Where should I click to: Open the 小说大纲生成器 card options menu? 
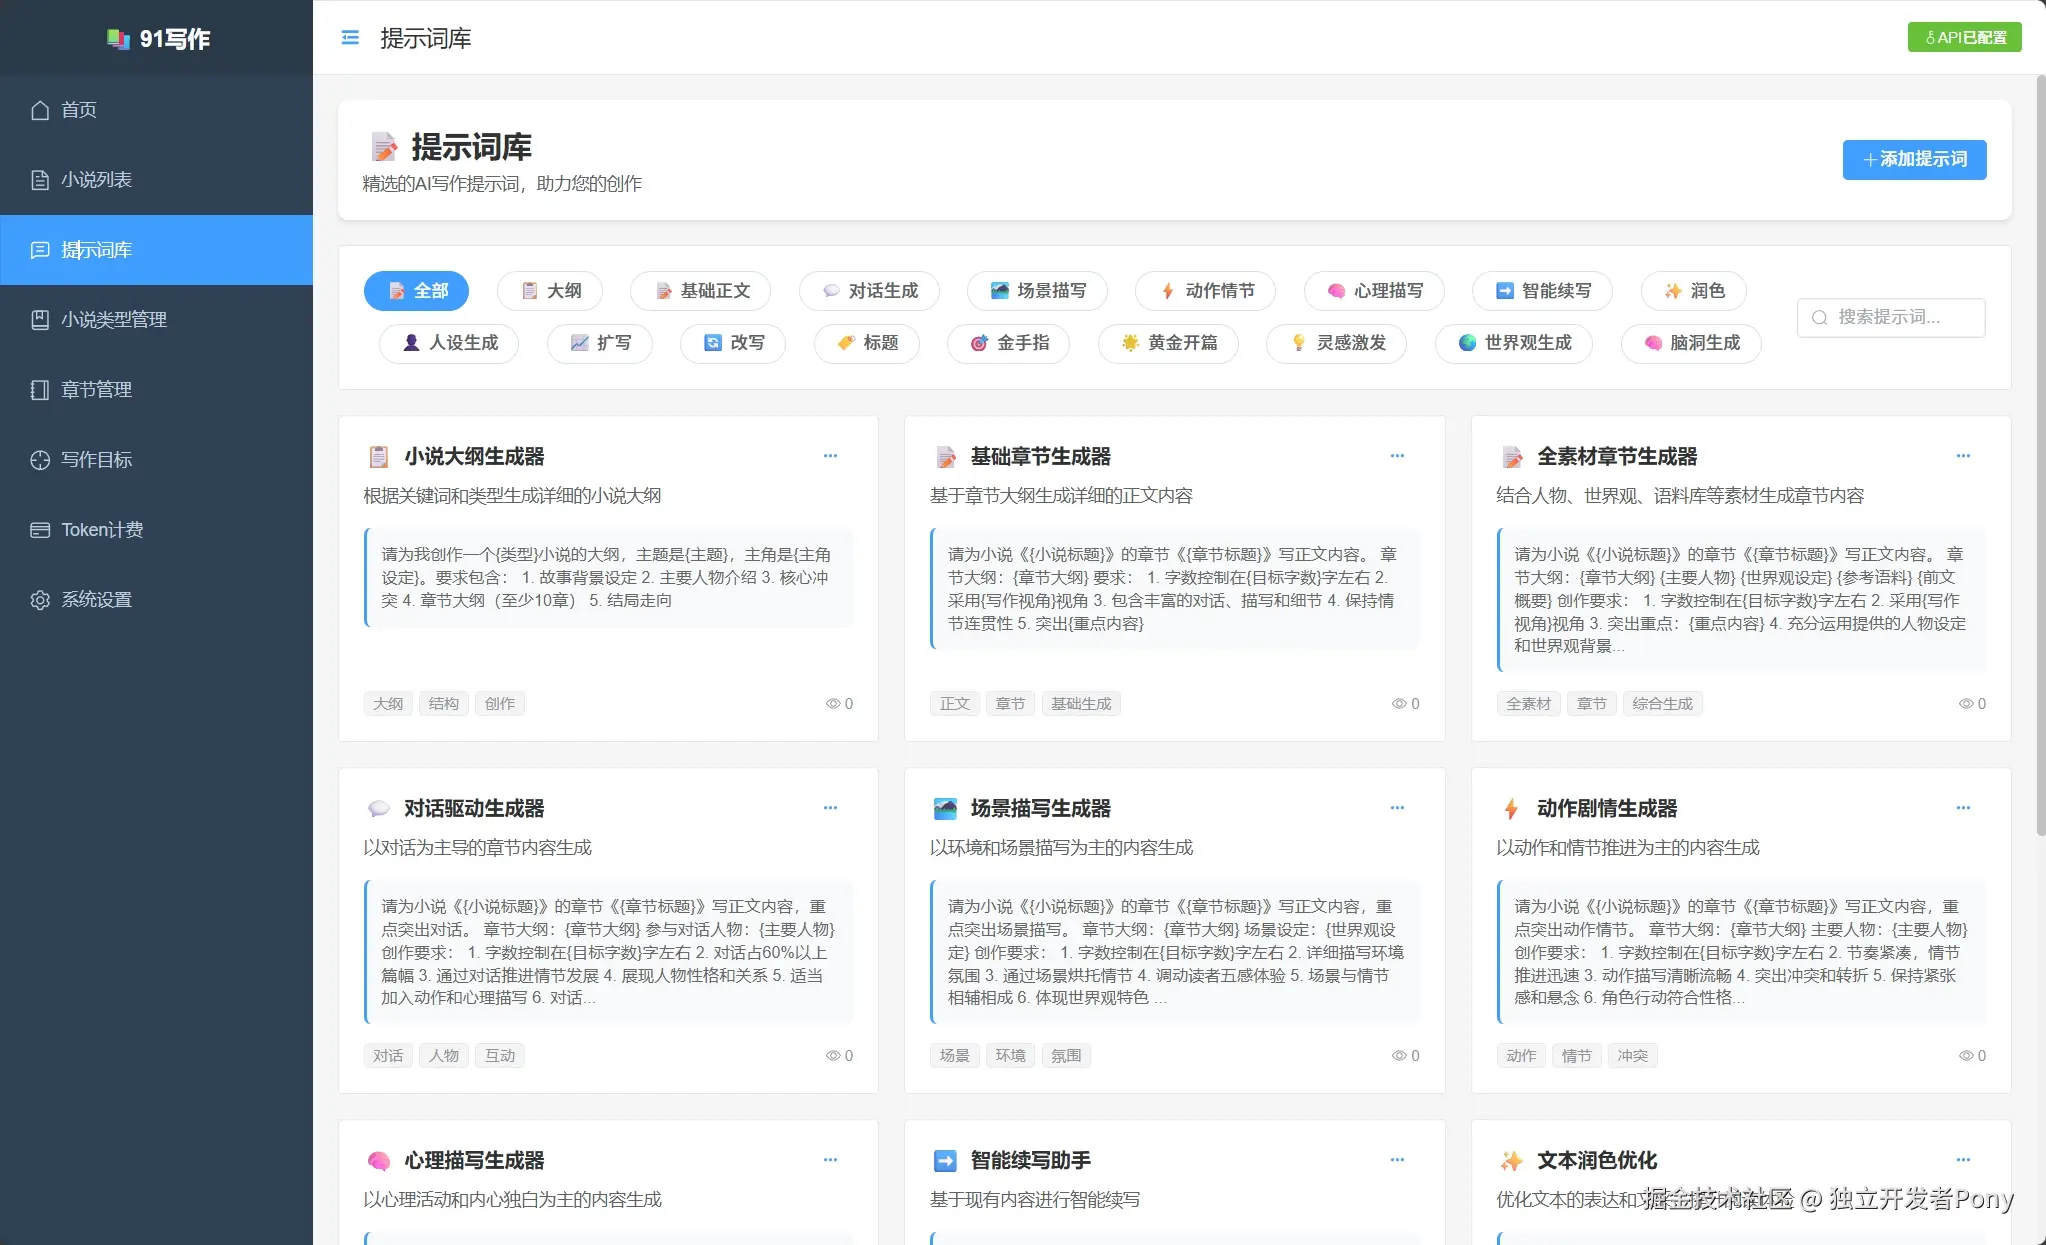831,456
